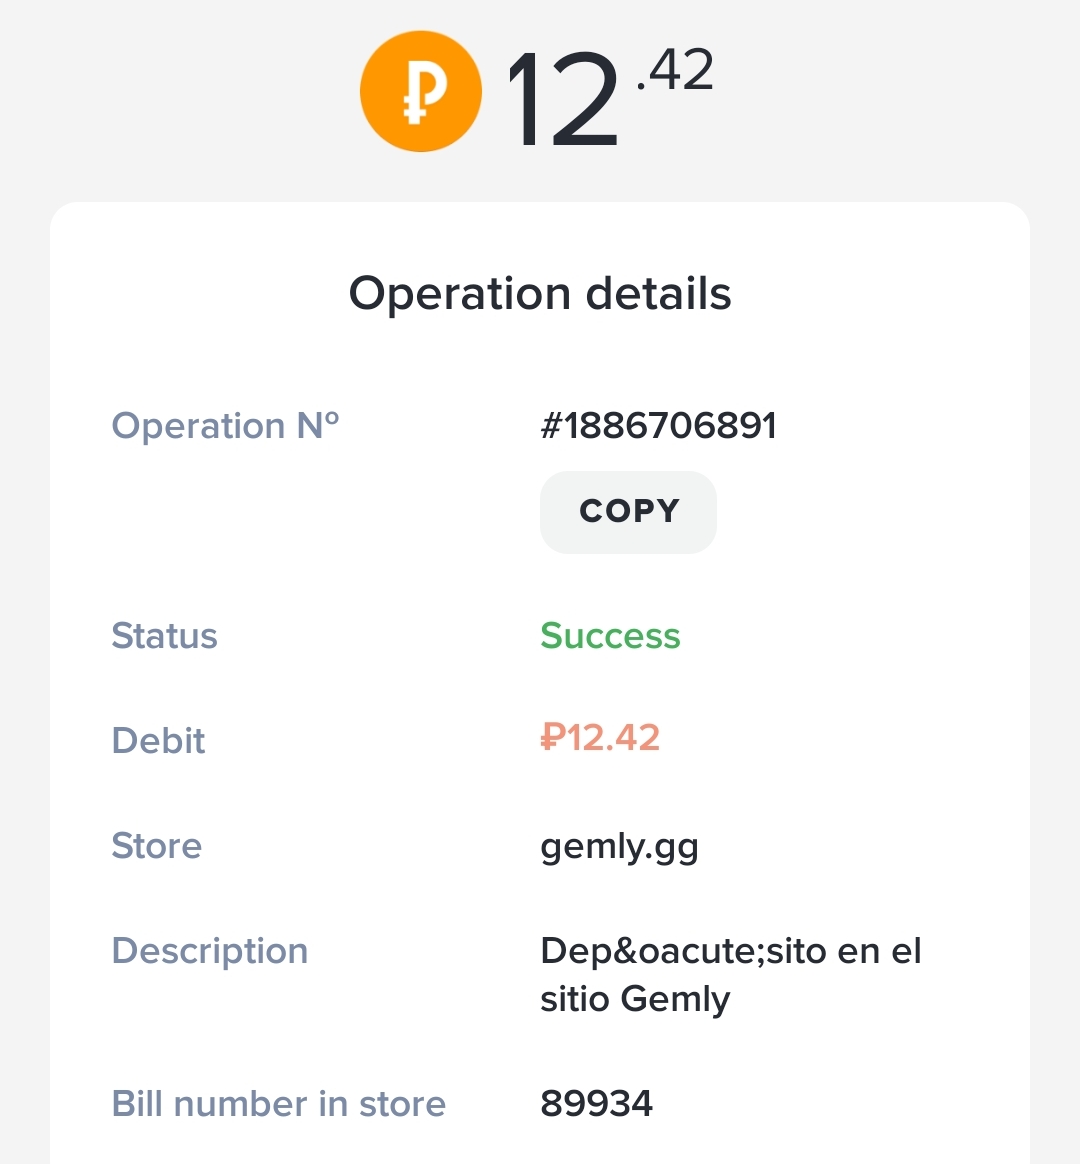The image size is (1080, 1164).
Task: Tap the ruble sign before the debit amount
Action: point(553,738)
